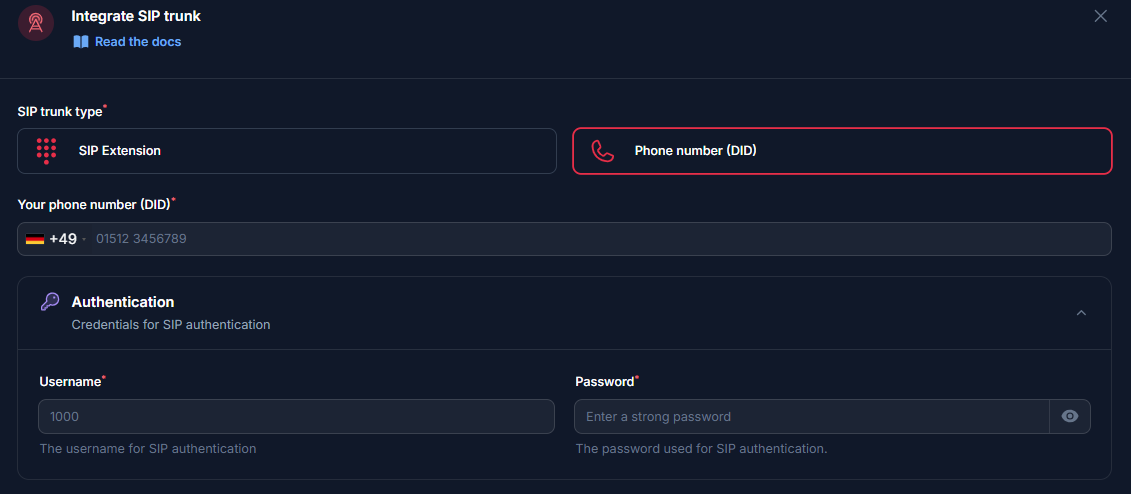Click the purple key Authentication icon
Viewport: 1131px width, 494px height.
pos(49,302)
